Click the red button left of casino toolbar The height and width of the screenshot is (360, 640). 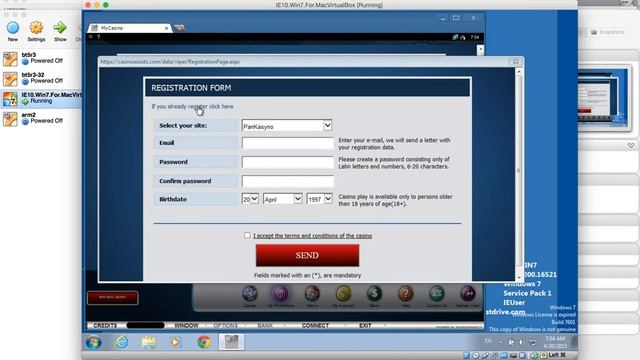[x=113, y=298]
